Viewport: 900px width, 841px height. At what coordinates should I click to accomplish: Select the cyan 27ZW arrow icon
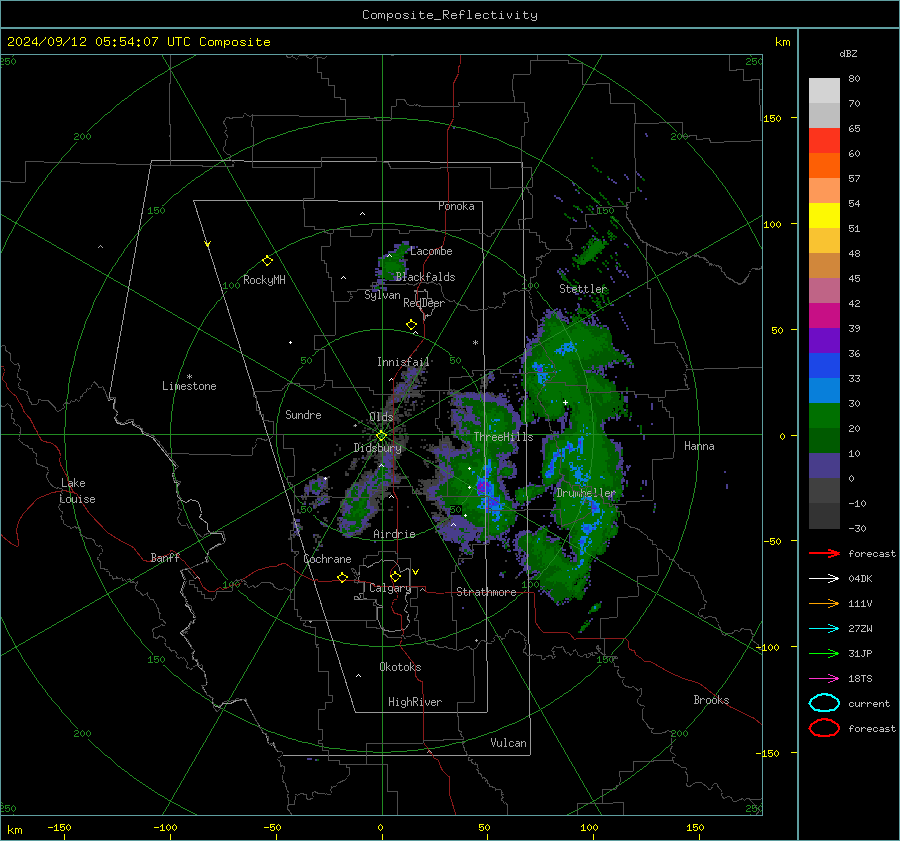(824, 629)
